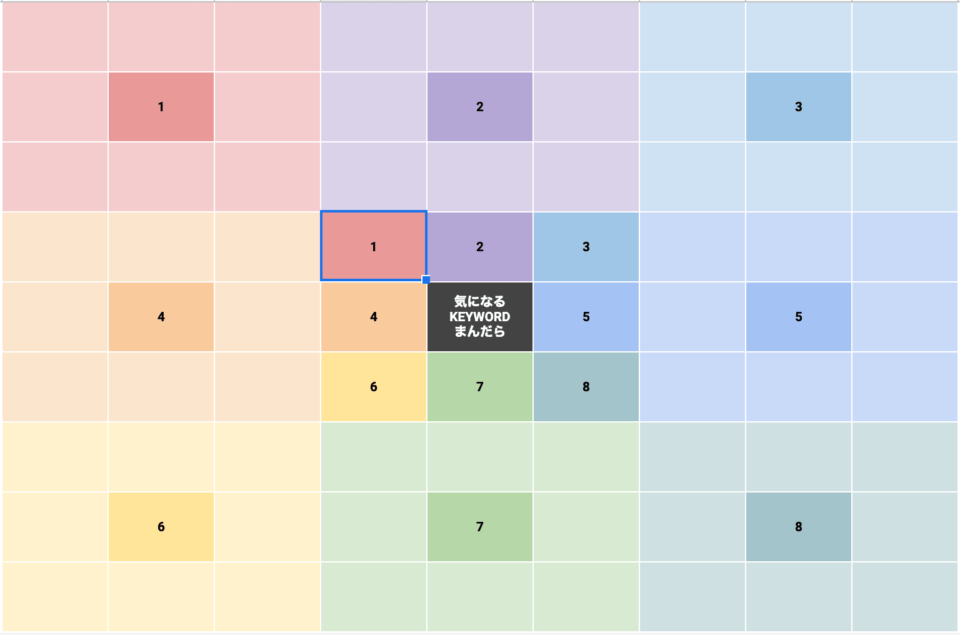Image resolution: width=960 pixels, height=635 pixels.
Task: Select cell 5 inside the periwinkle block
Action: pos(798,317)
